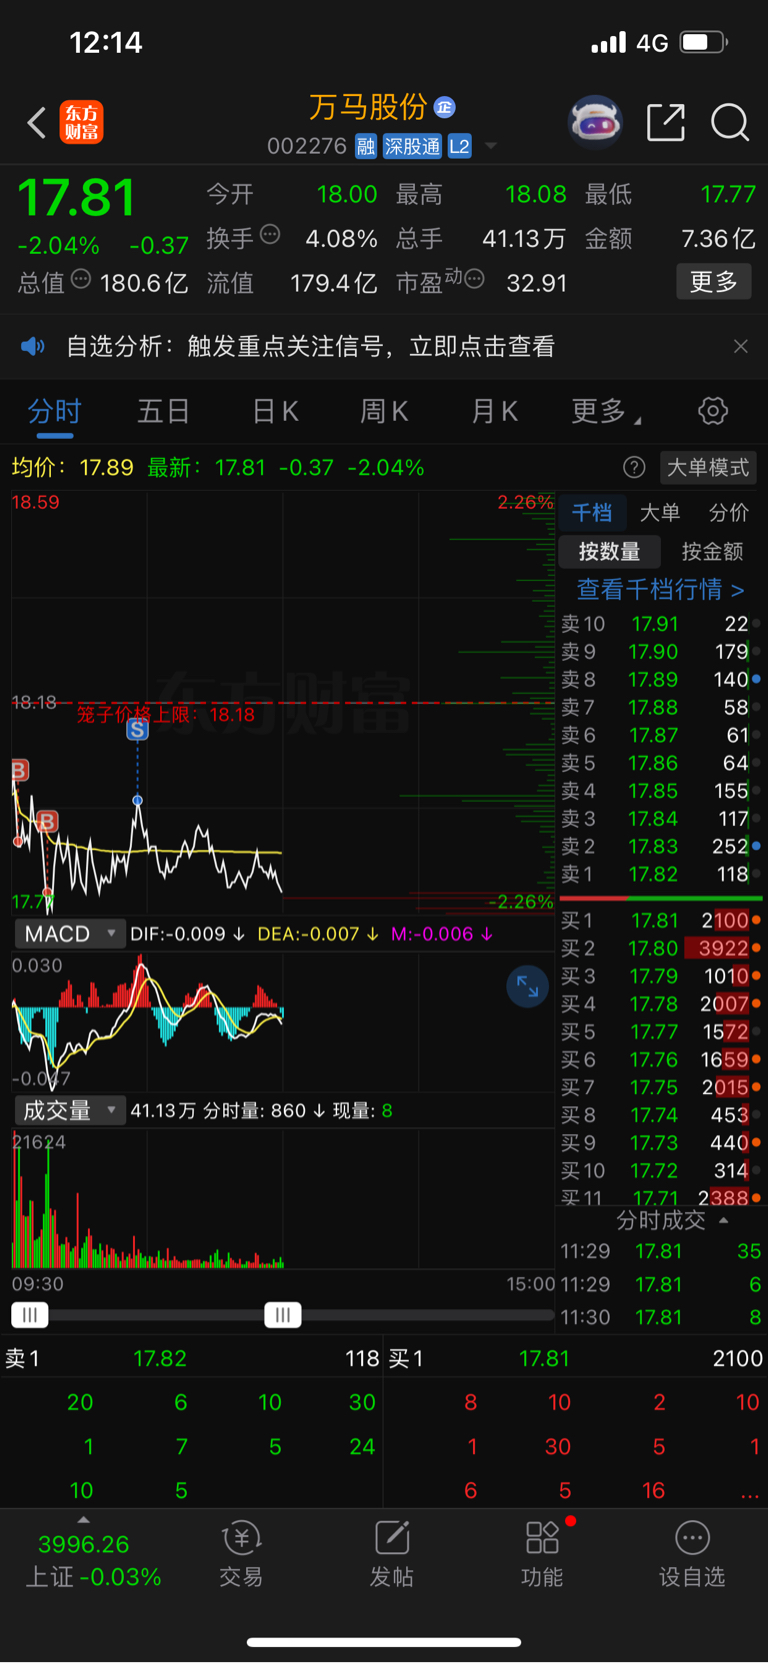Open chart settings gear
This screenshot has width=768, height=1663.
click(x=713, y=411)
